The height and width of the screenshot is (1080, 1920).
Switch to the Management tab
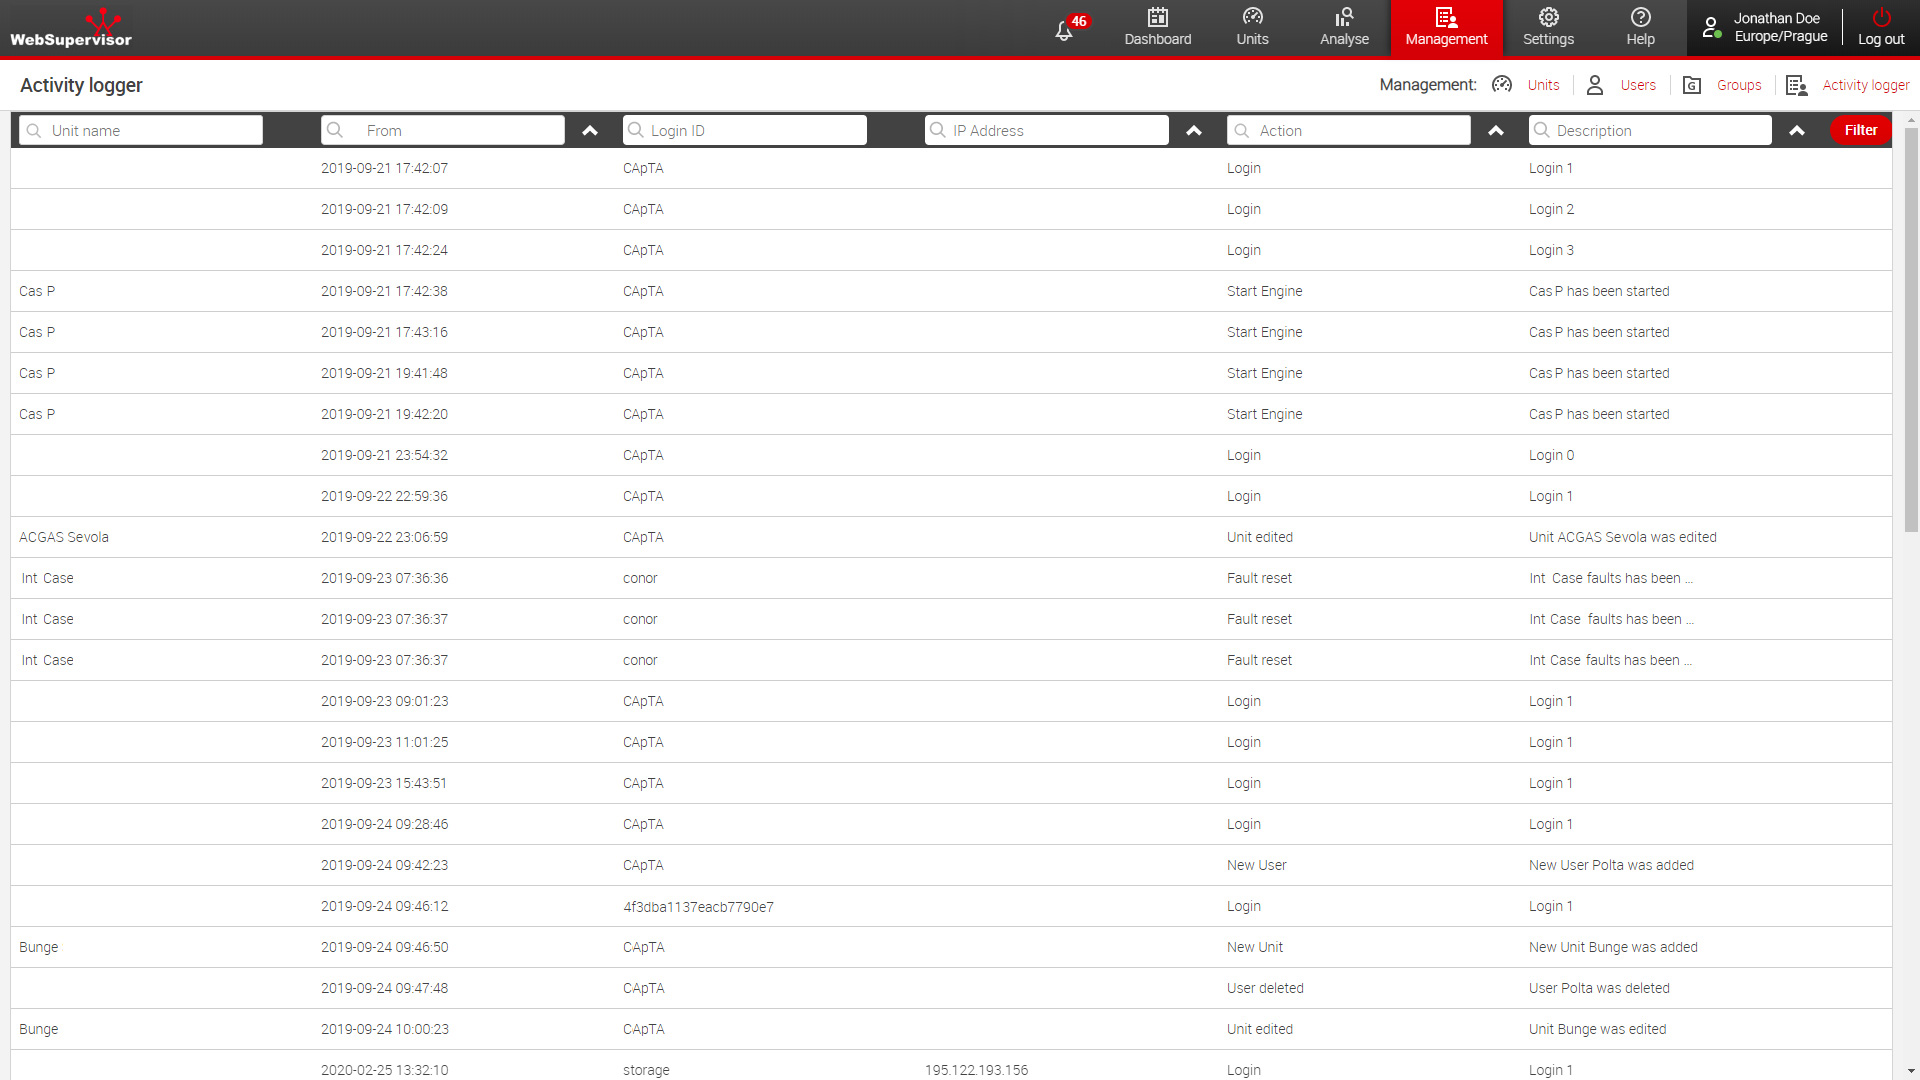1446,27
